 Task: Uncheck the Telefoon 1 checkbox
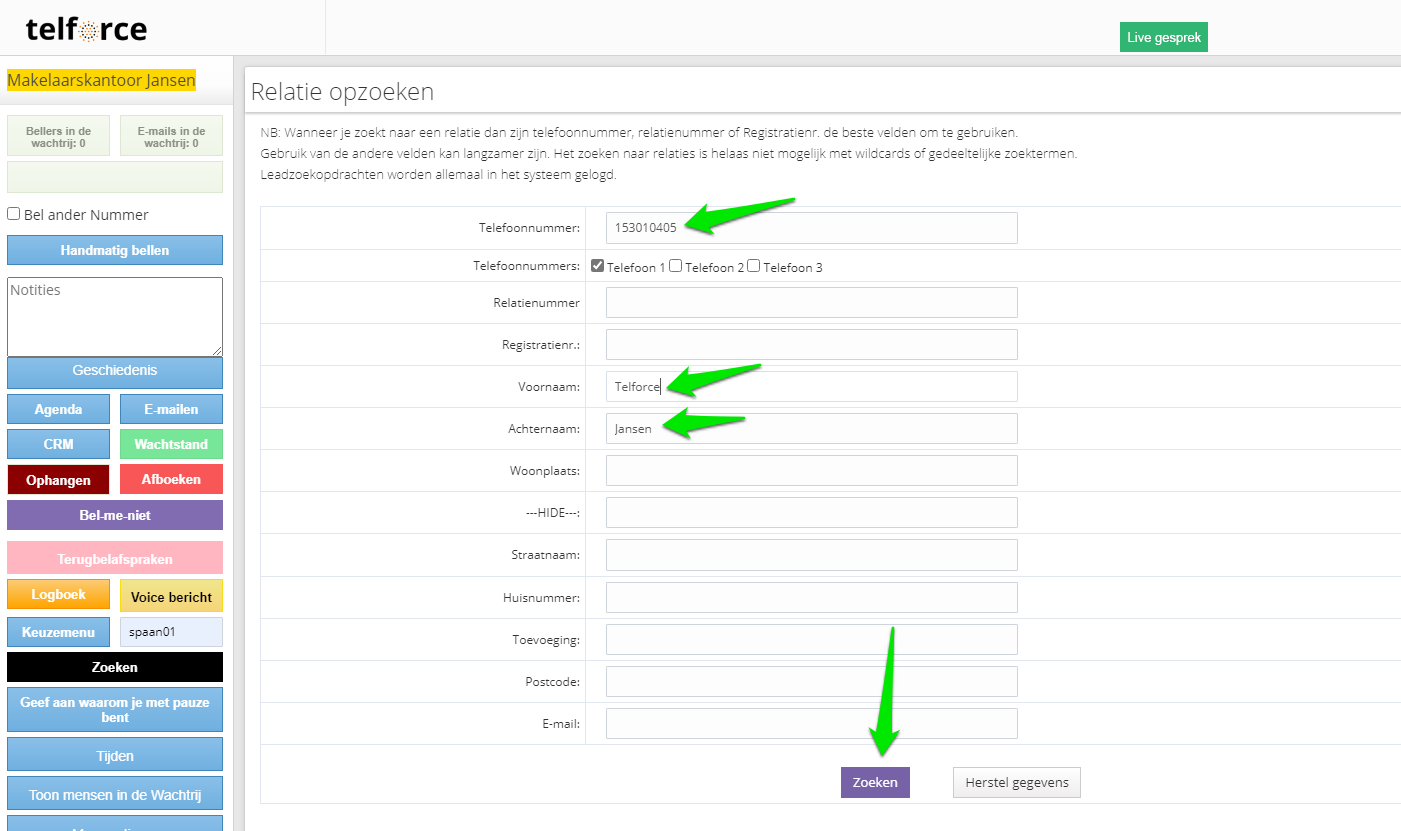pos(597,266)
